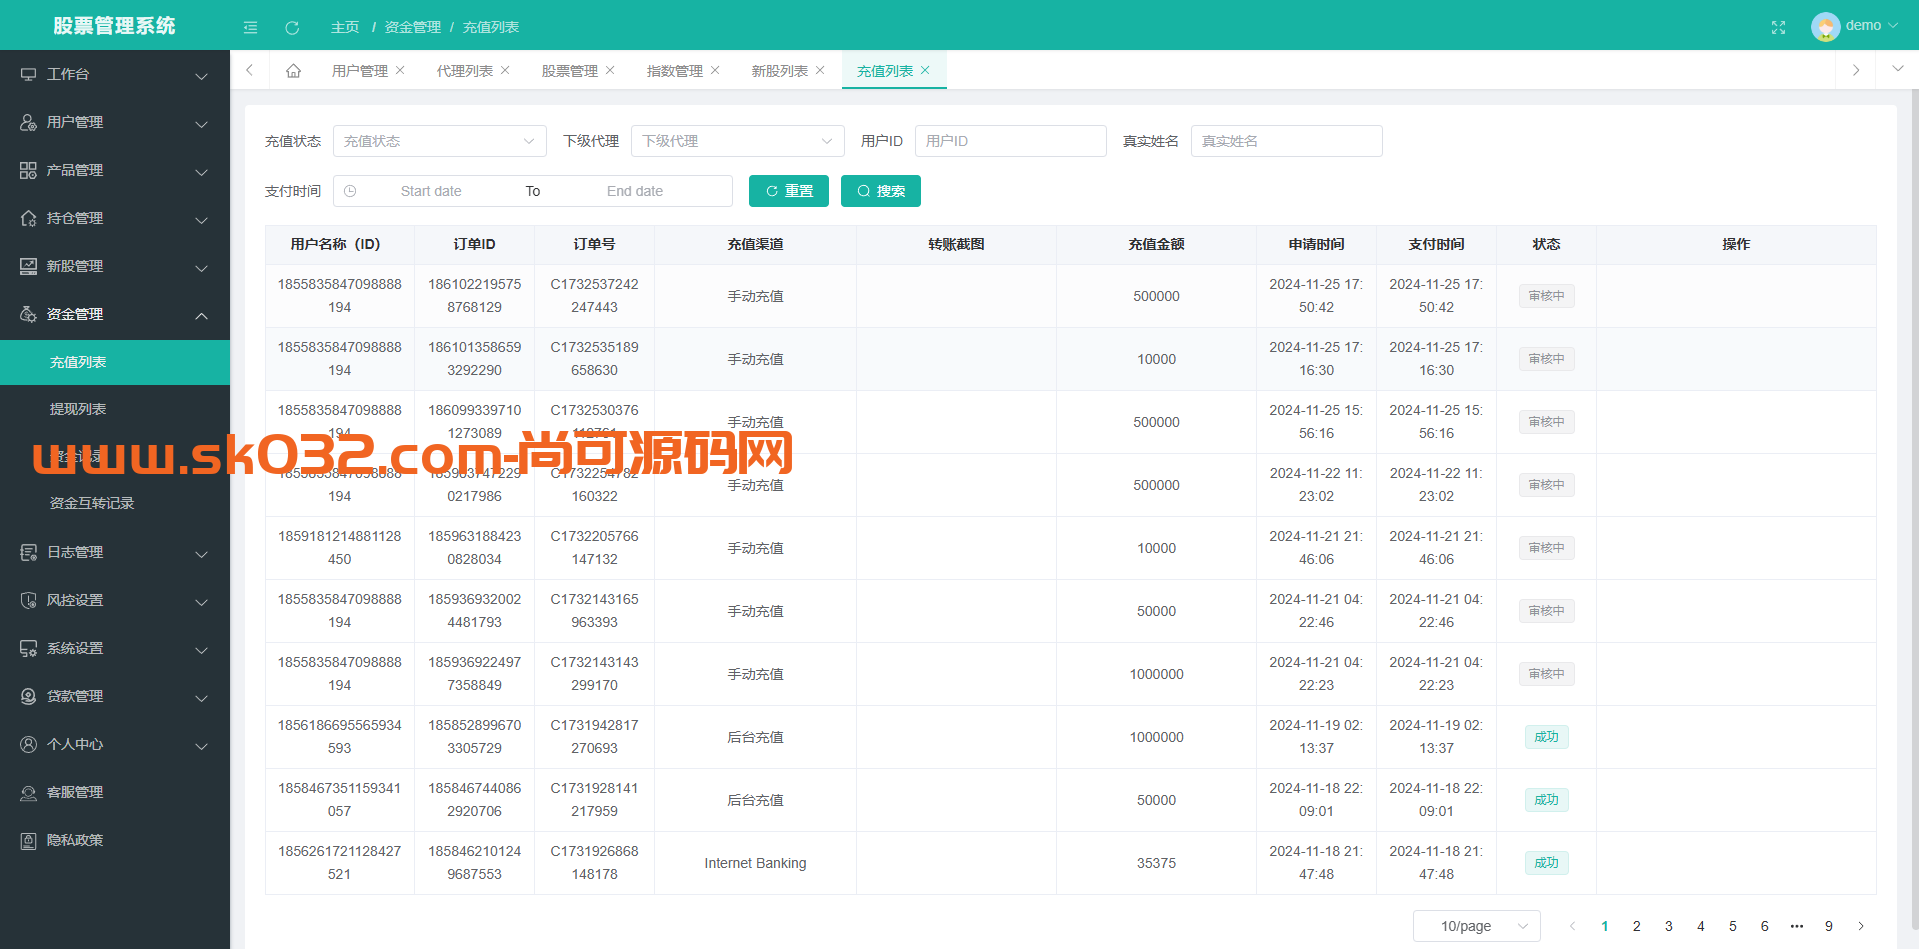Open 资金互转记录 in sidebar
This screenshot has height=949, width=1919.
tap(115, 503)
